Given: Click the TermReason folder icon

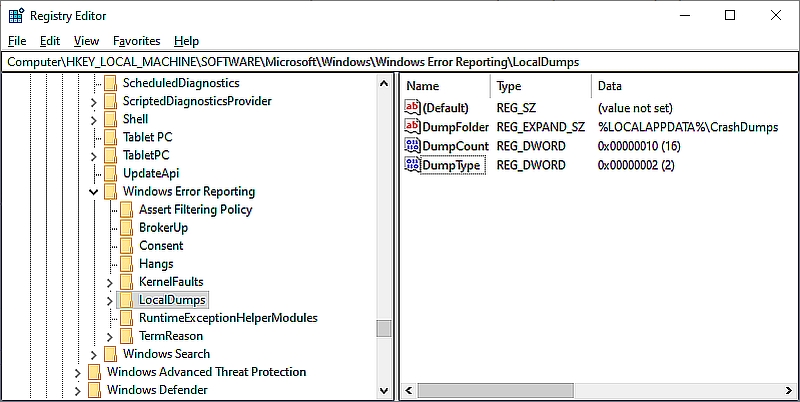Looking at the screenshot, I should click(127, 336).
